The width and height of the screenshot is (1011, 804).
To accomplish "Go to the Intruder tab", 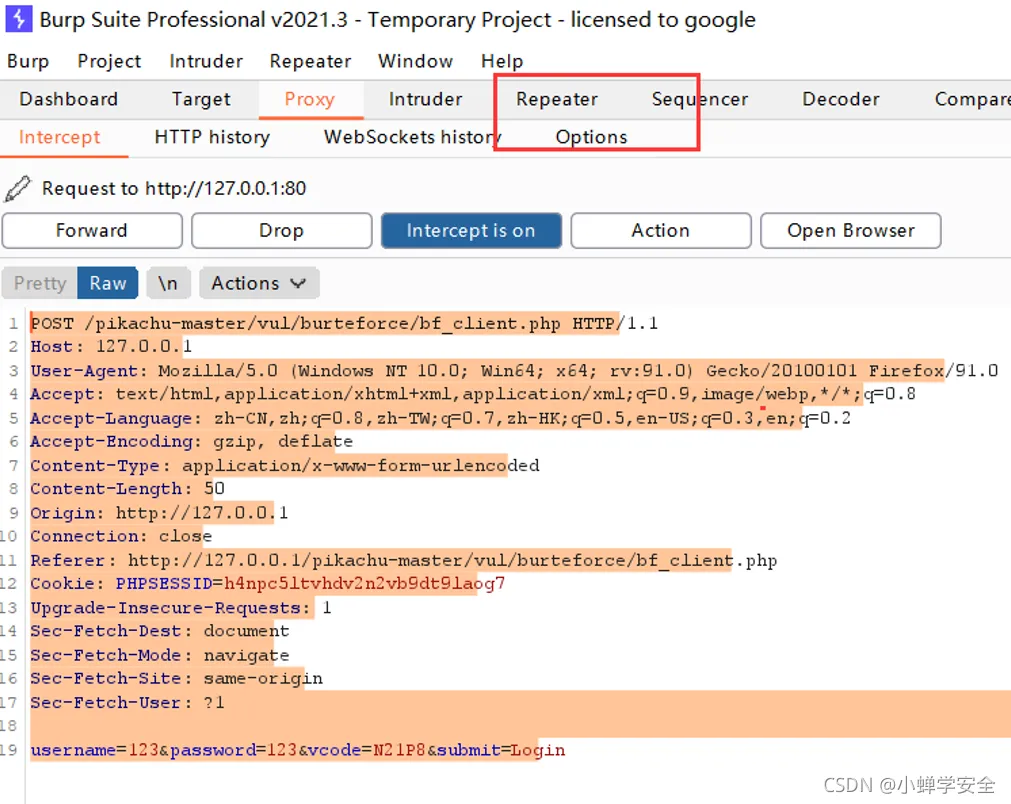I will point(425,99).
